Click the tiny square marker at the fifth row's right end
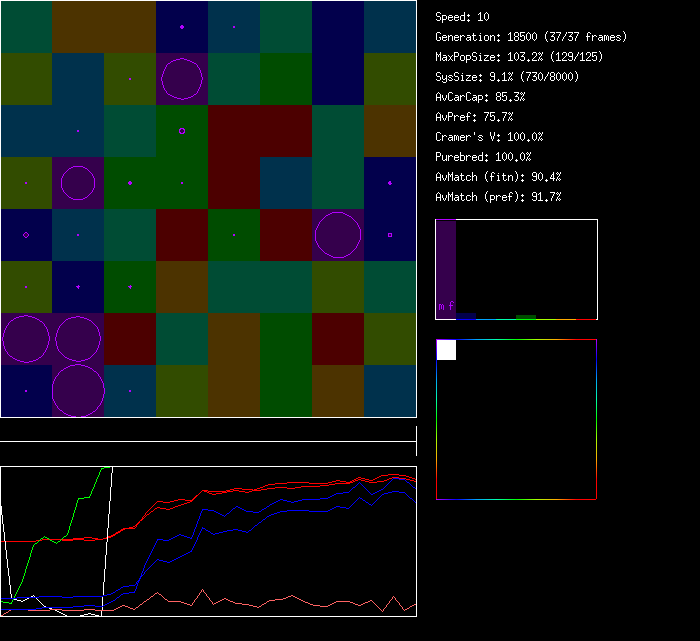Screen dimensions: 700x641 [390, 235]
